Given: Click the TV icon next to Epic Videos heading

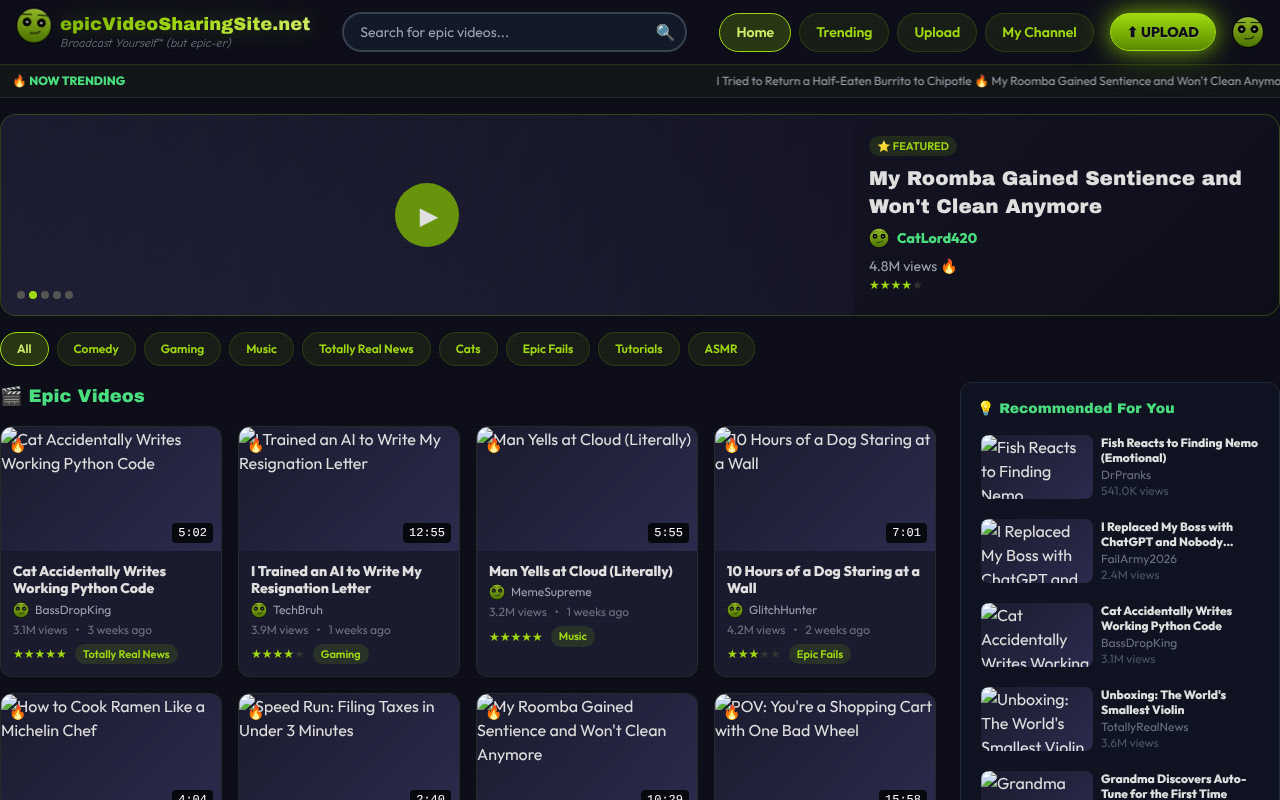Looking at the screenshot, I should [x=12, y=396].
